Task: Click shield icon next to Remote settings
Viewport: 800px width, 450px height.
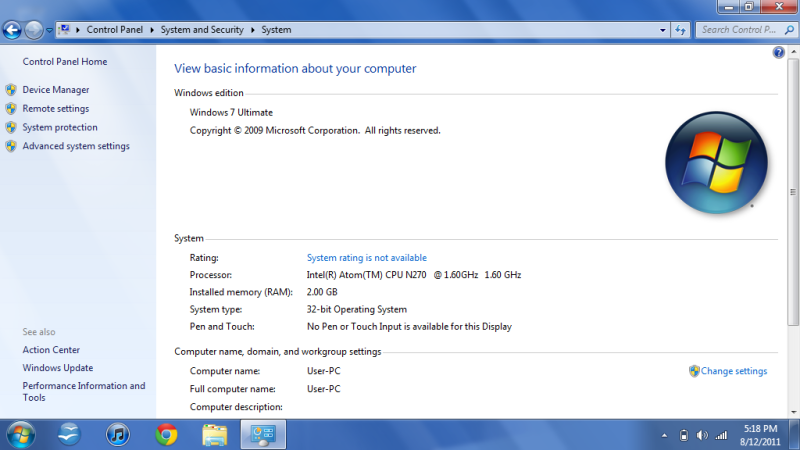Action: click(11, 109)
